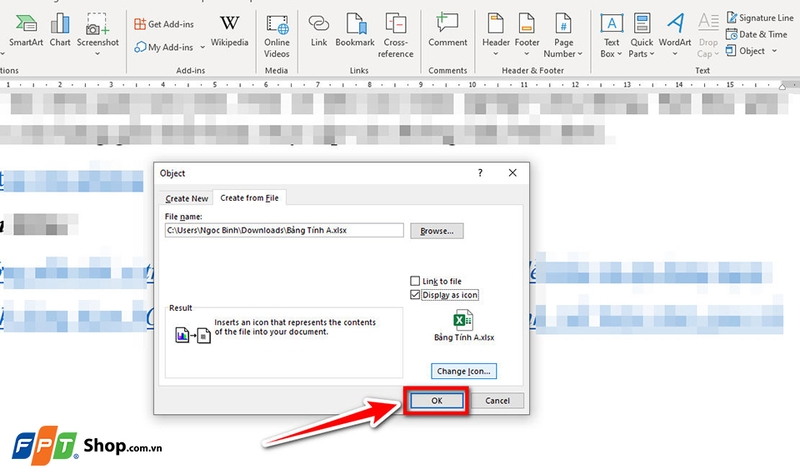Click the help question mark in Object dialog
The width and height of the screenshot is (800, 474).
click(x=480, y=173)
